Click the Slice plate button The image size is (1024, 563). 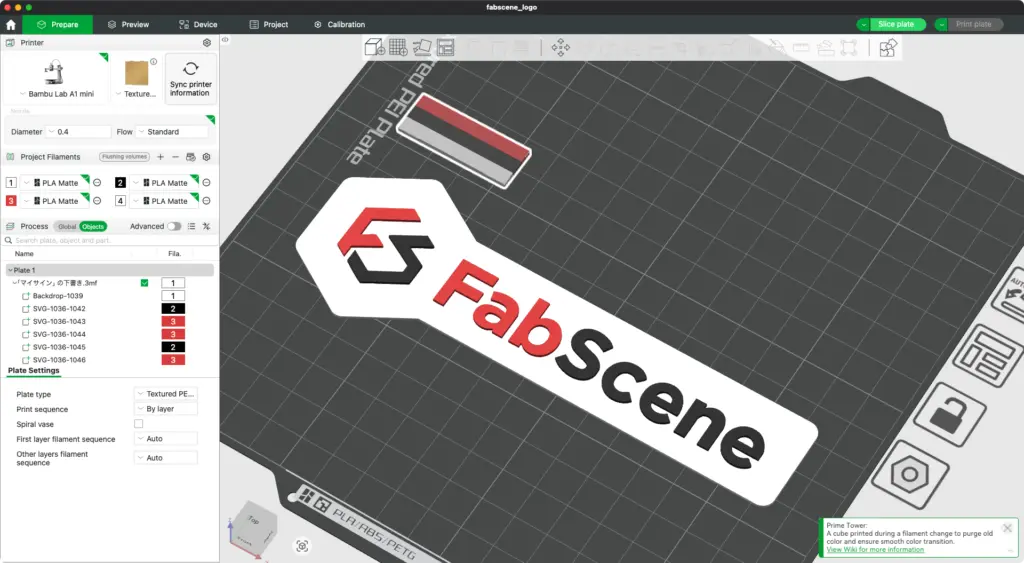pos(898,24)
